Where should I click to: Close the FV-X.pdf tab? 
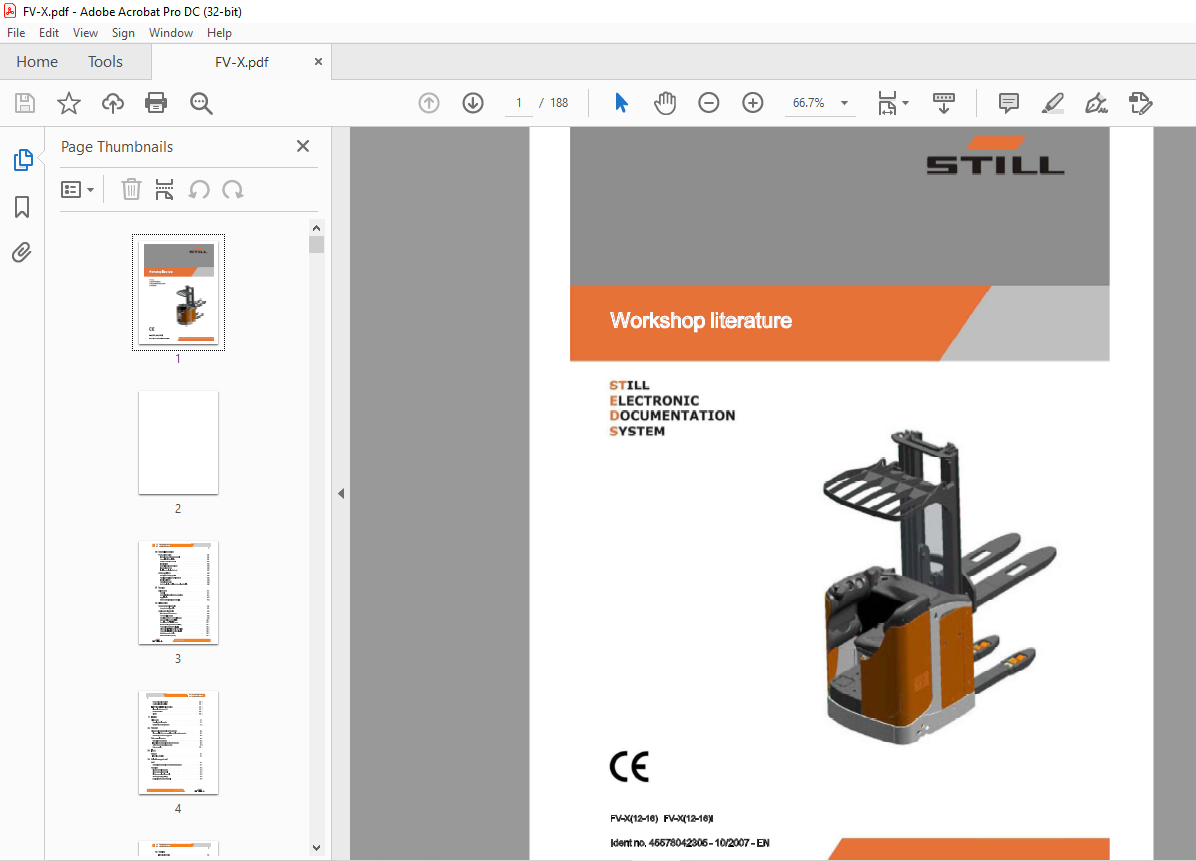pyautogui.click(x=318, y=62)
